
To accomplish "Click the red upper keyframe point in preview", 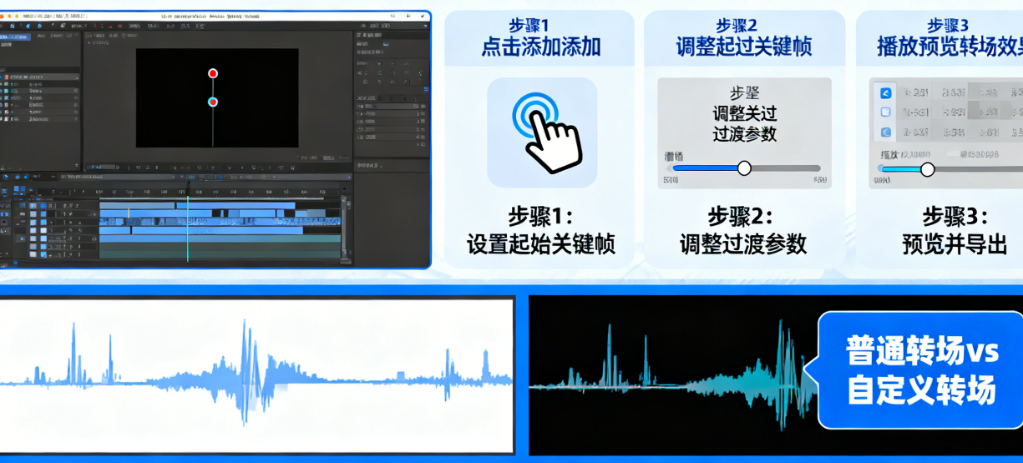I will pyautogui.click(x=213, y=74).
